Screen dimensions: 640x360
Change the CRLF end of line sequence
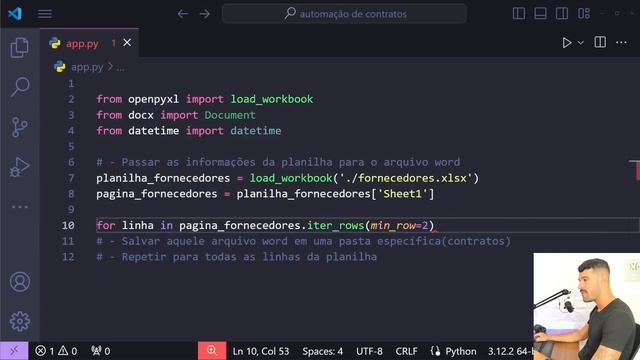point(406,351)
